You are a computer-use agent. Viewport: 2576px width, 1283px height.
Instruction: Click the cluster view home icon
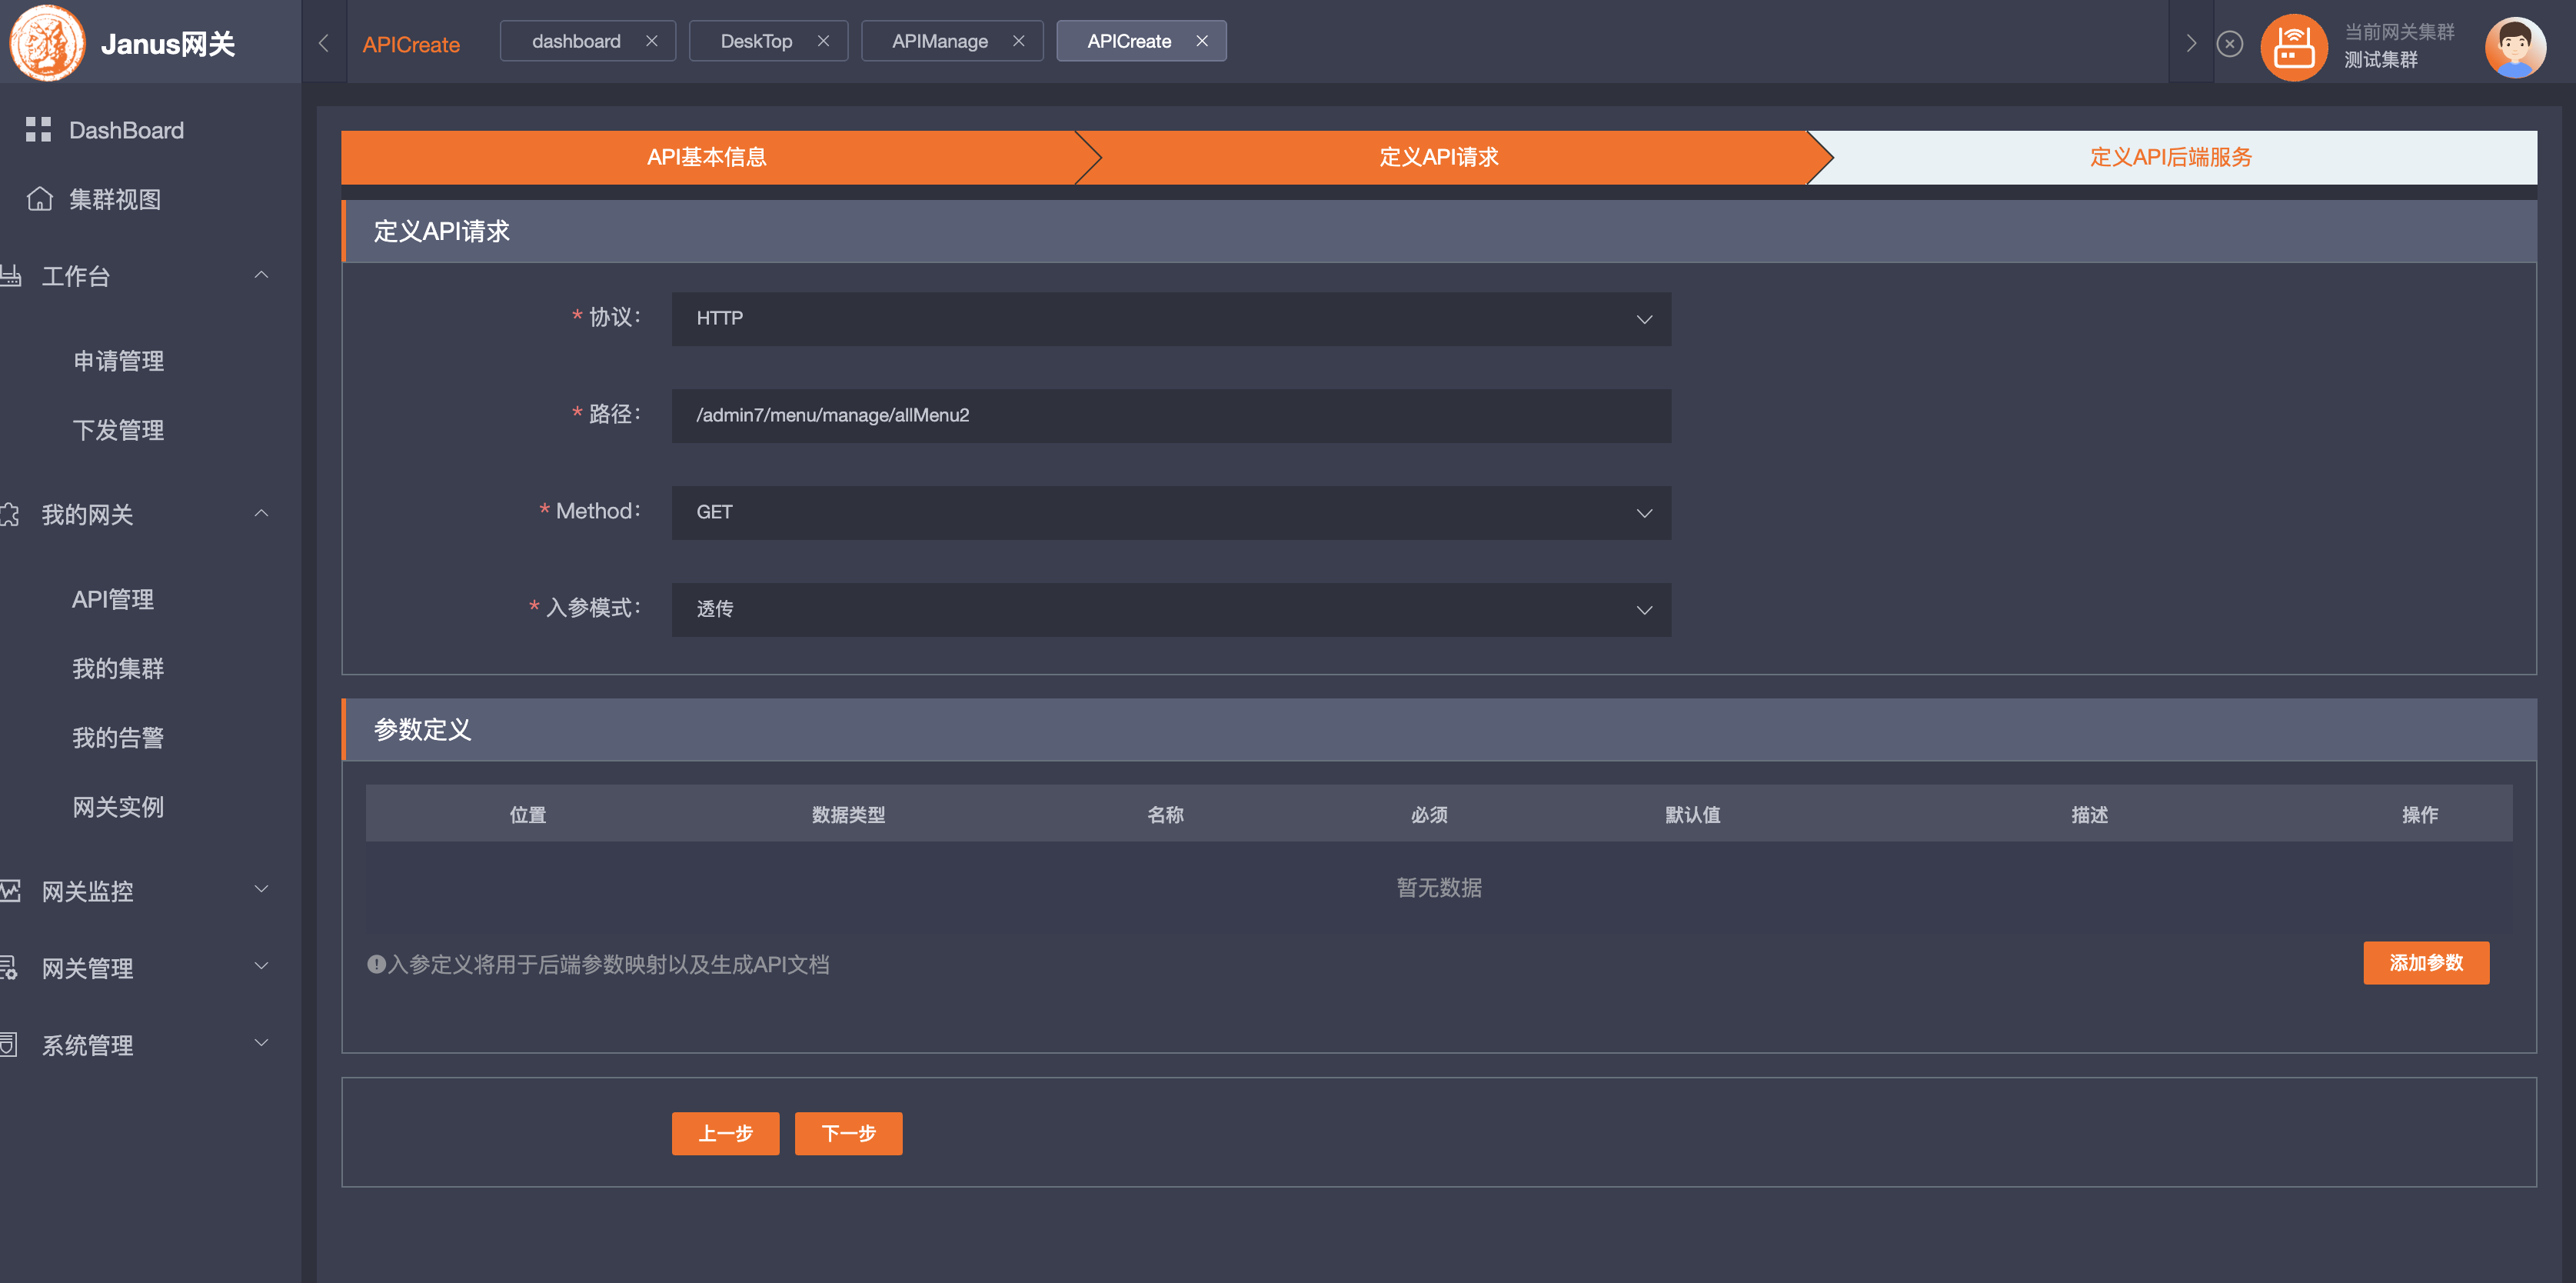point(39,198)
